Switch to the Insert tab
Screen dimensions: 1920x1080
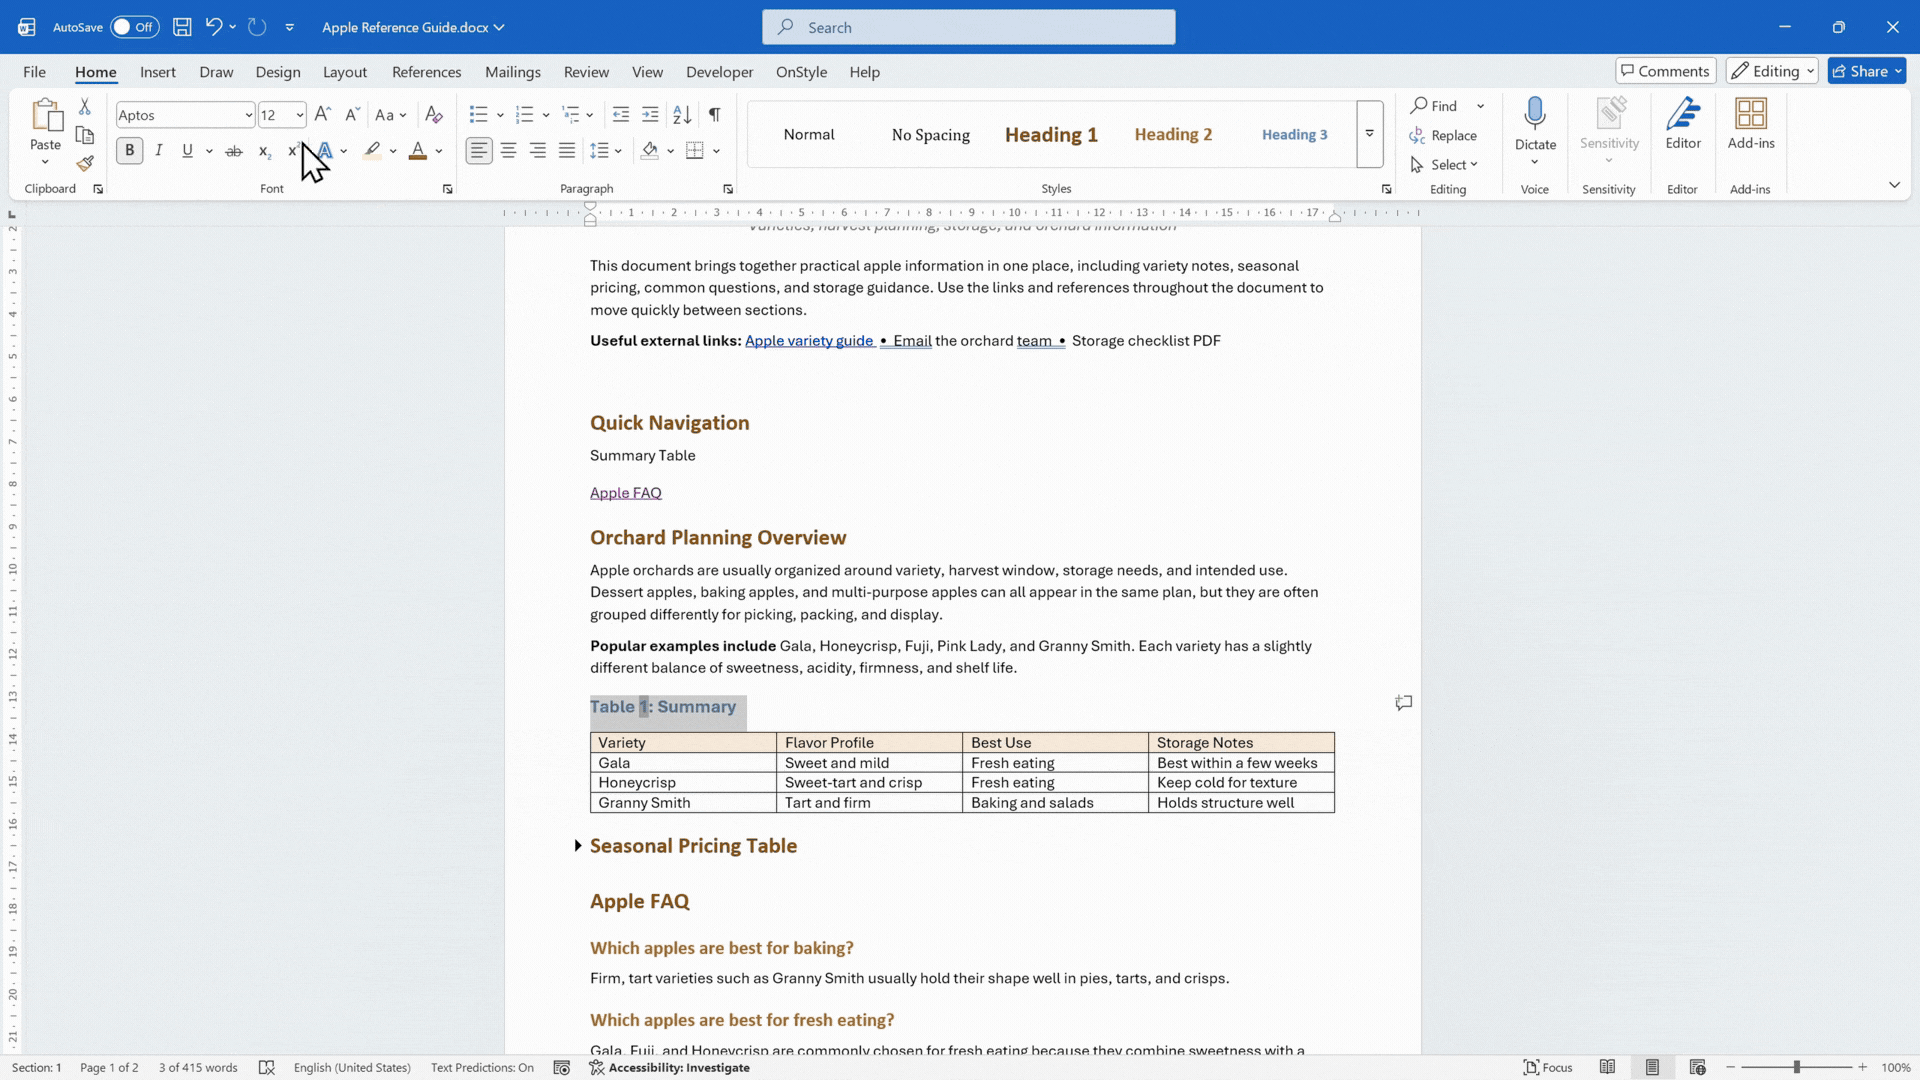coord(158,72)
